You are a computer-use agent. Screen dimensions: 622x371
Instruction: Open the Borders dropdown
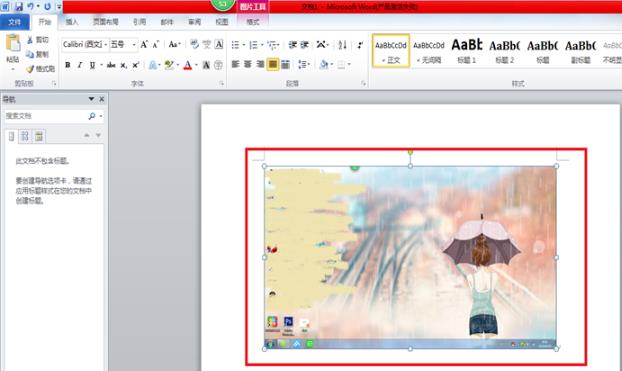tap(349, 64)
